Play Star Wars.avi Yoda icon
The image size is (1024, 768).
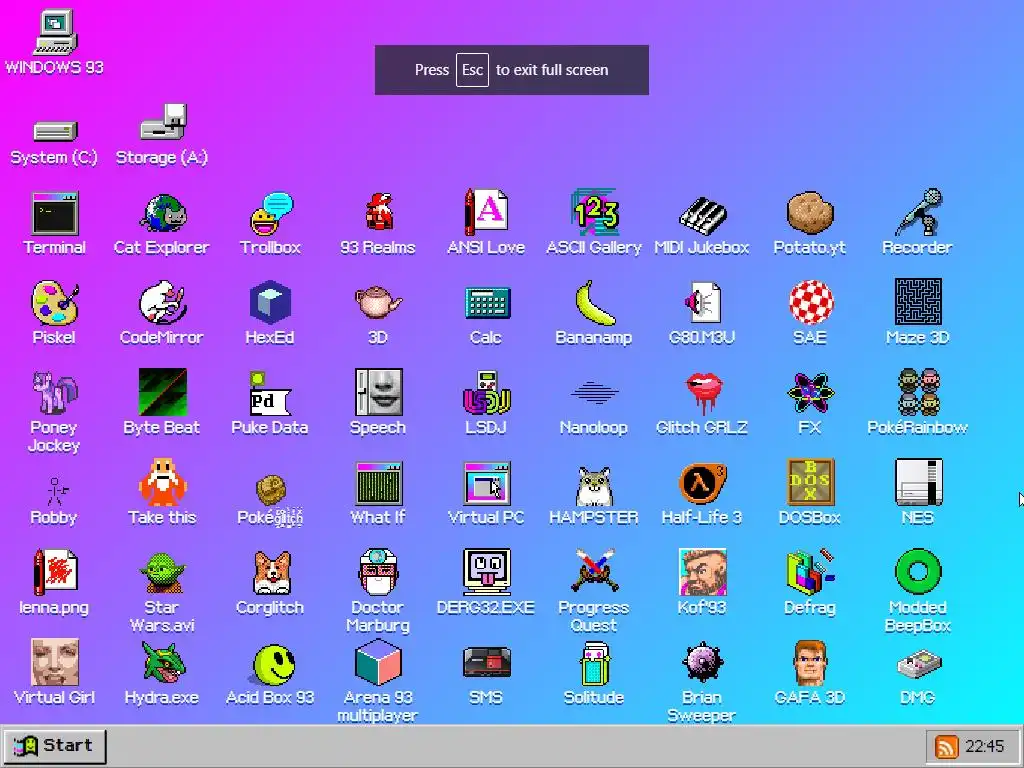point(163,573)
